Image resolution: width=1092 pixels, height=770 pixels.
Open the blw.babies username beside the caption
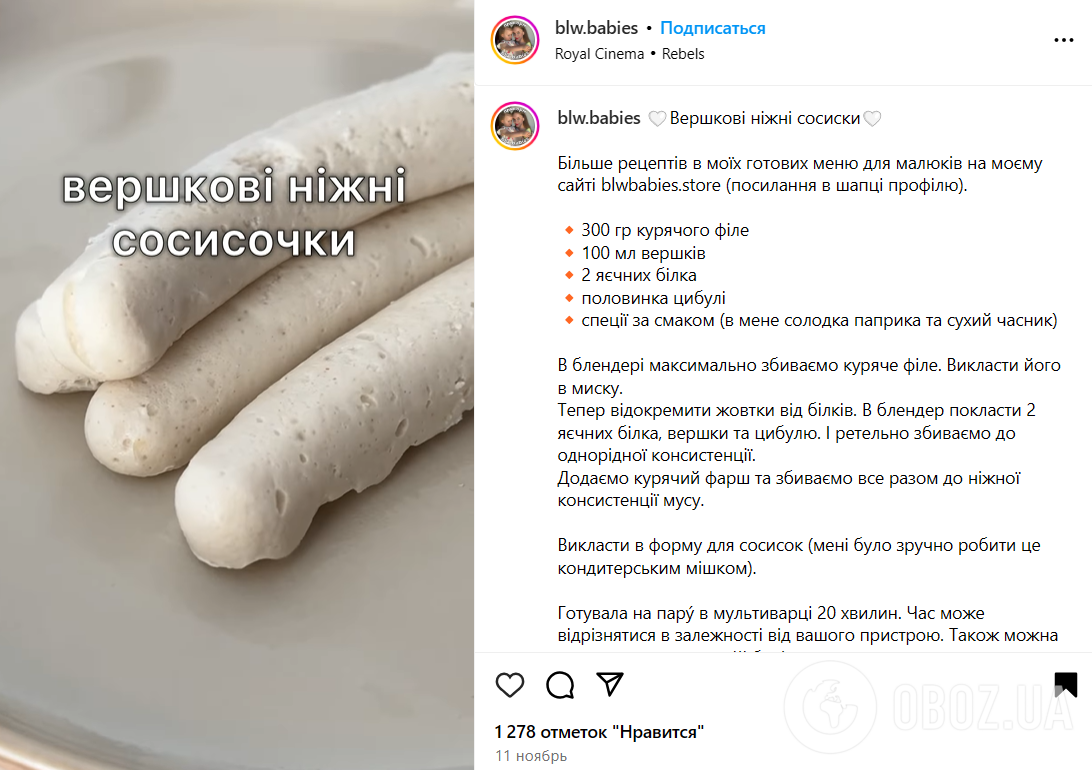[599, 118]
